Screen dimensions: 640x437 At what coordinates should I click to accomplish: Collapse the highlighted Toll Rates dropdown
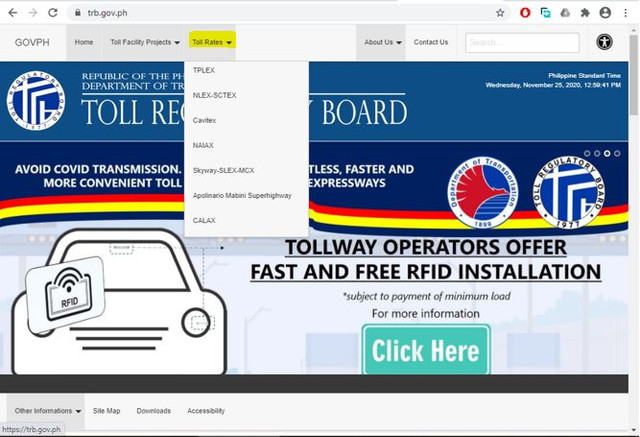click(212, 42)
